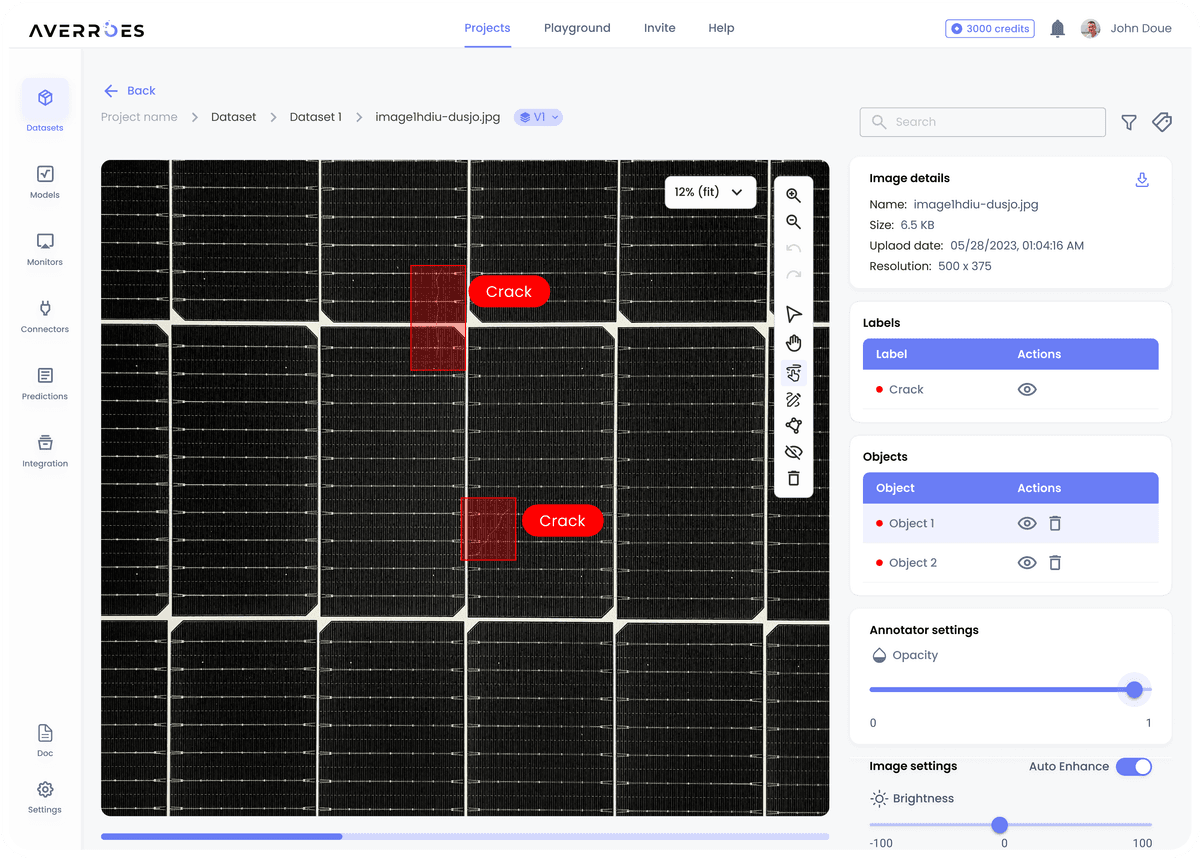The width and height of the screenshot is (1200, 858).
Task: Select the Pencil drawing tool
Action: click(793, 399)
